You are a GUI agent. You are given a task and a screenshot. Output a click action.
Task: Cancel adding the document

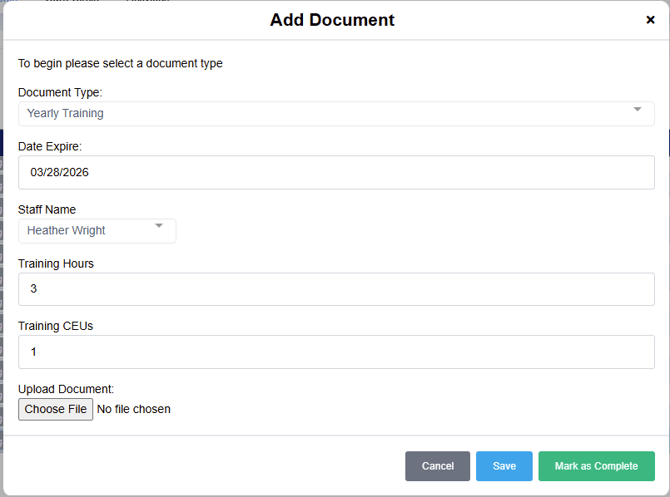(437, 466)
